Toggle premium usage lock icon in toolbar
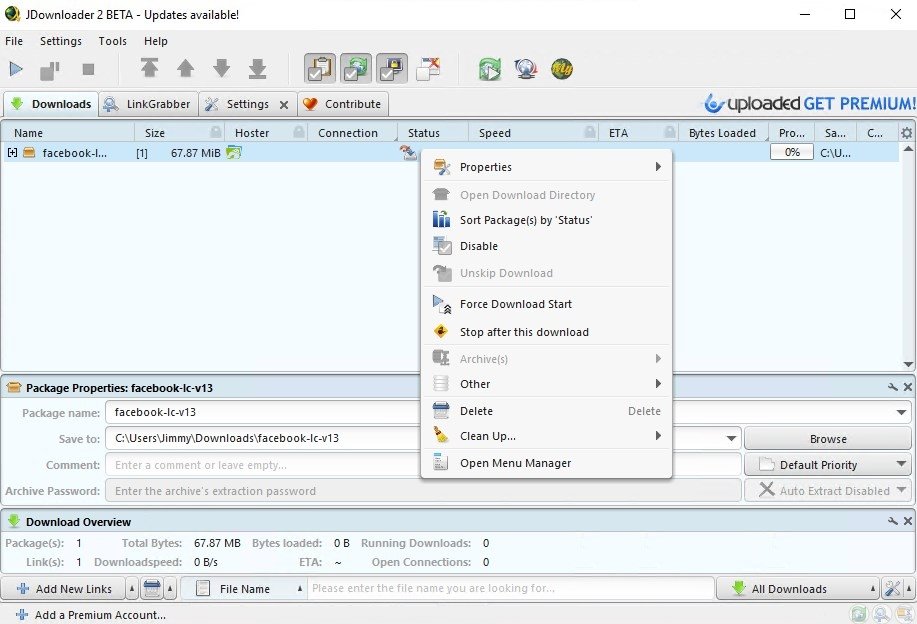This screenshot has width=917, height=624. 392,68
